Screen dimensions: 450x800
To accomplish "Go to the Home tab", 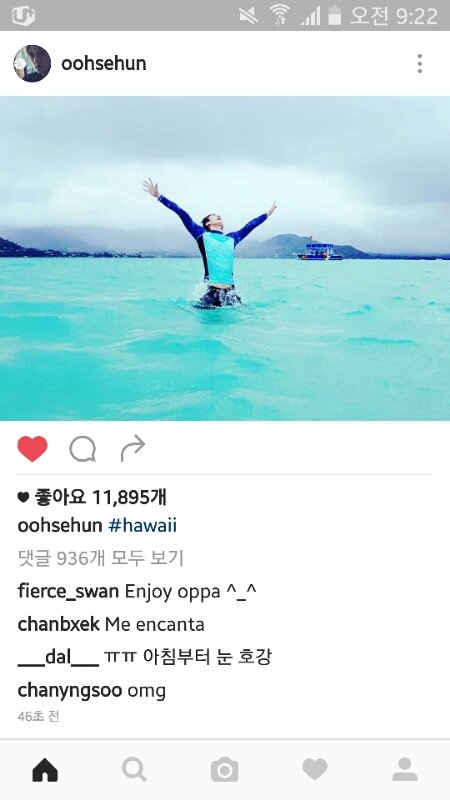I will (x=45, y=770).
